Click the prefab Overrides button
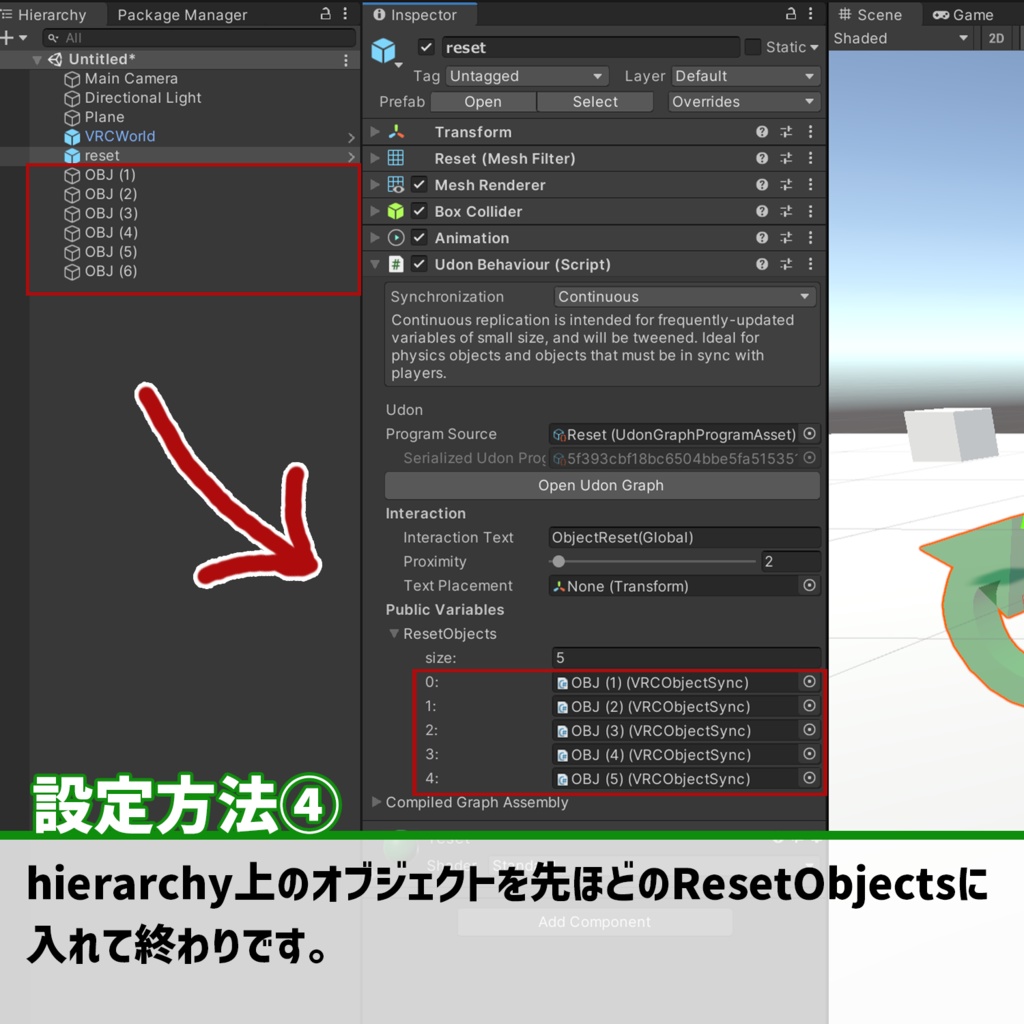This screenshot has width=1024, height=1024. (x=744, y=101)
